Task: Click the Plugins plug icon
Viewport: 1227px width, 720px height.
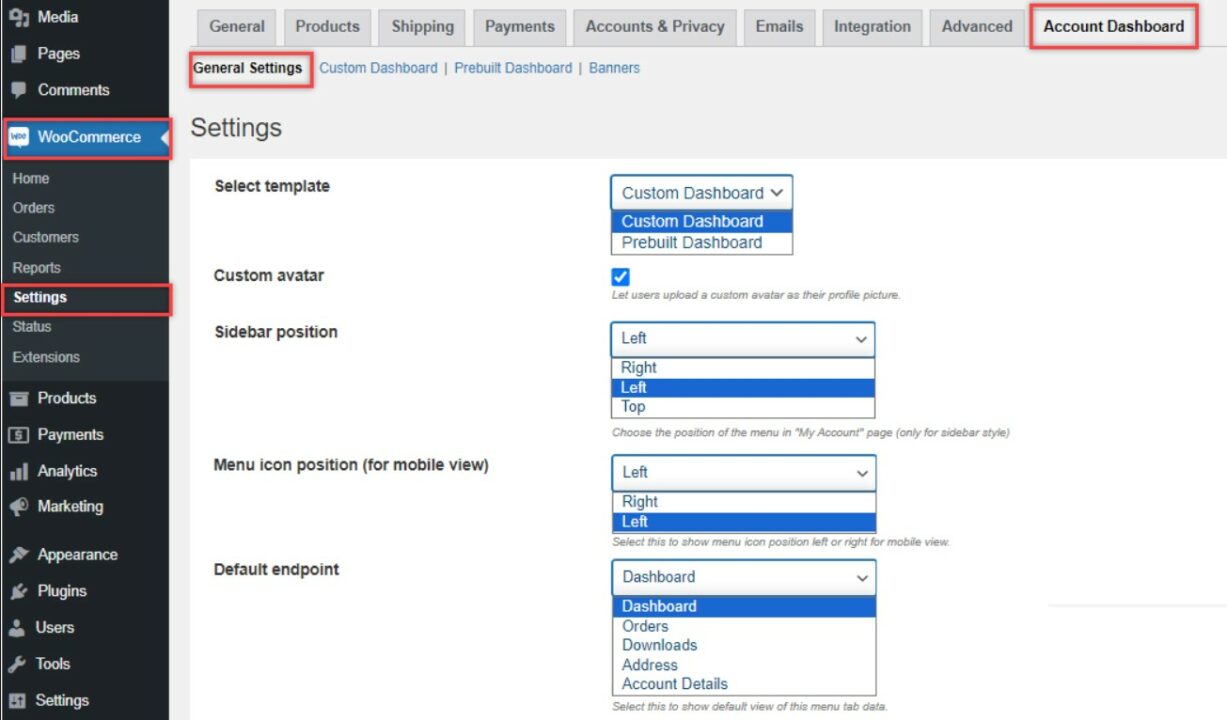Action: pyautogui.click(x=18, y=591)
